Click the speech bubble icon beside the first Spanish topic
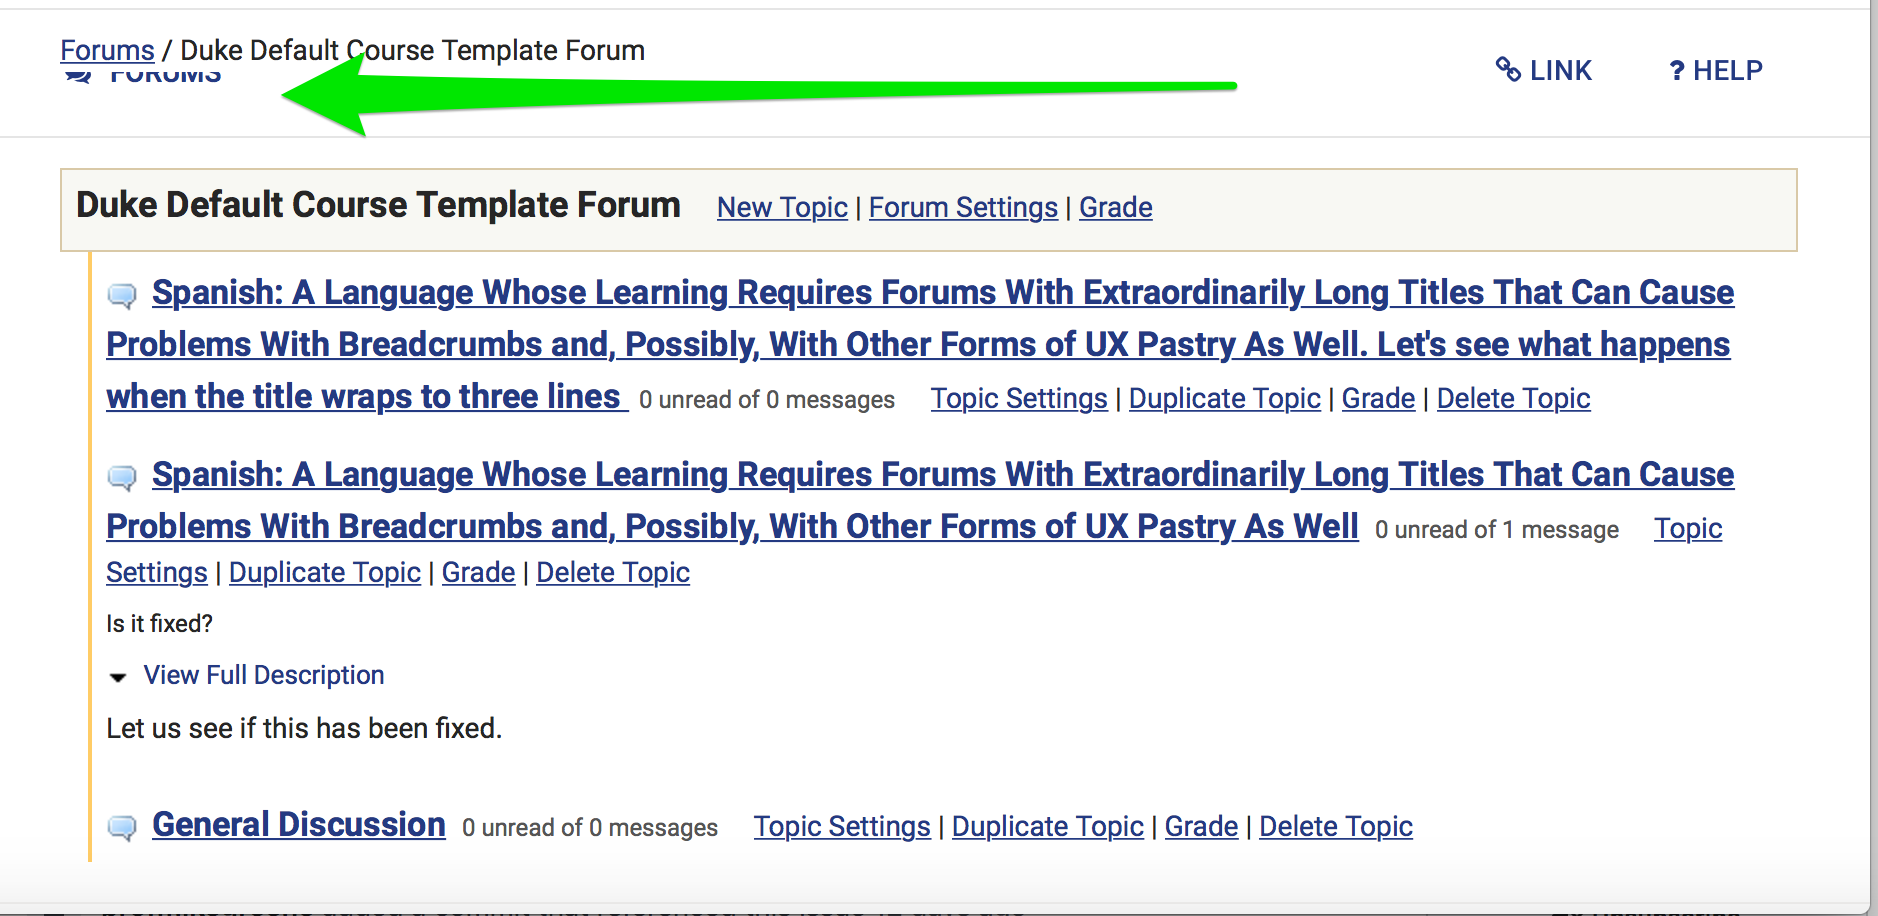This screenshot has height=916, width=1878. [122, 295]
